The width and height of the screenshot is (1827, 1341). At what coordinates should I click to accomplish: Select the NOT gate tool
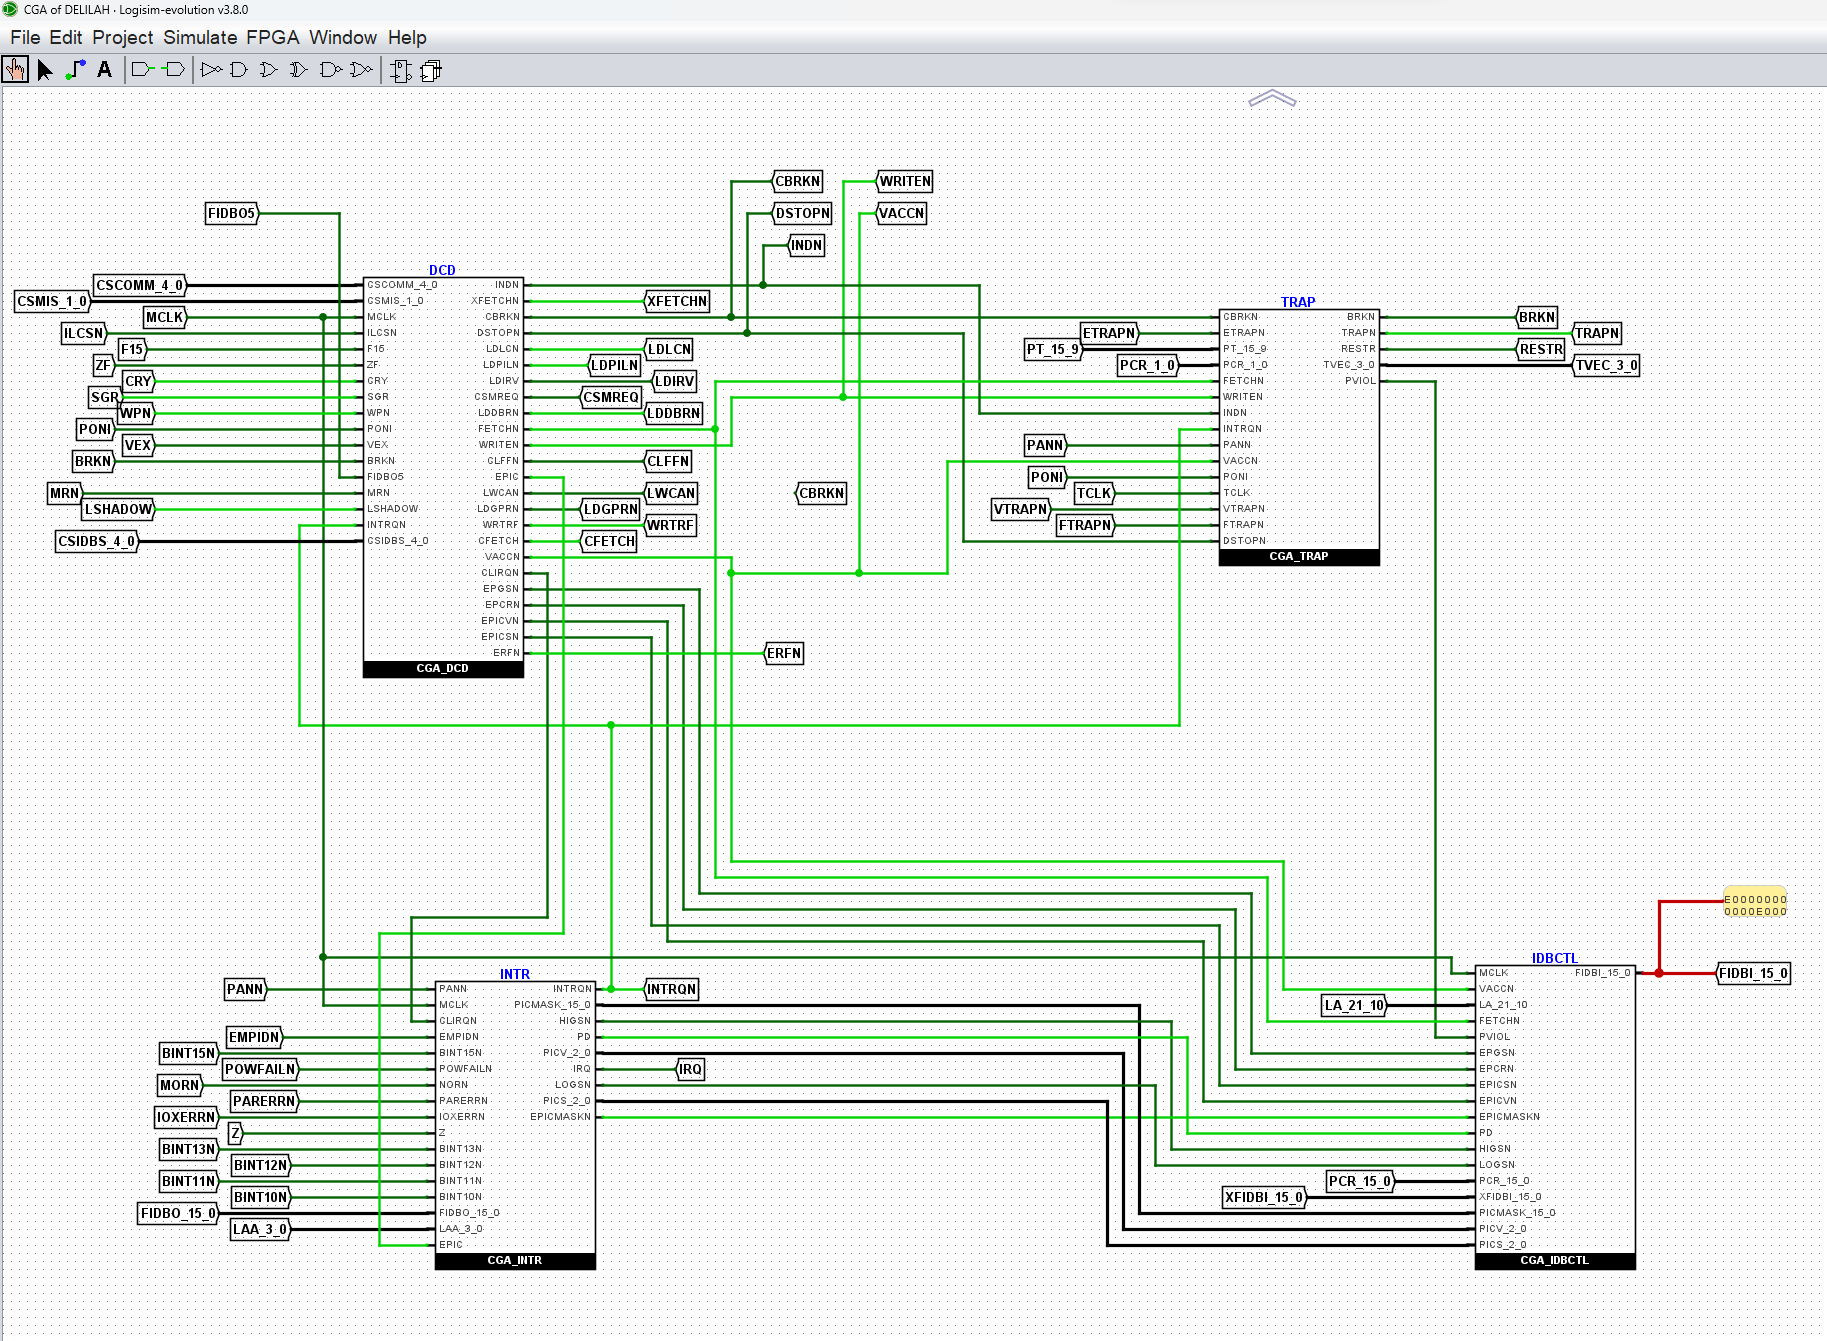(x=211, y=69)
